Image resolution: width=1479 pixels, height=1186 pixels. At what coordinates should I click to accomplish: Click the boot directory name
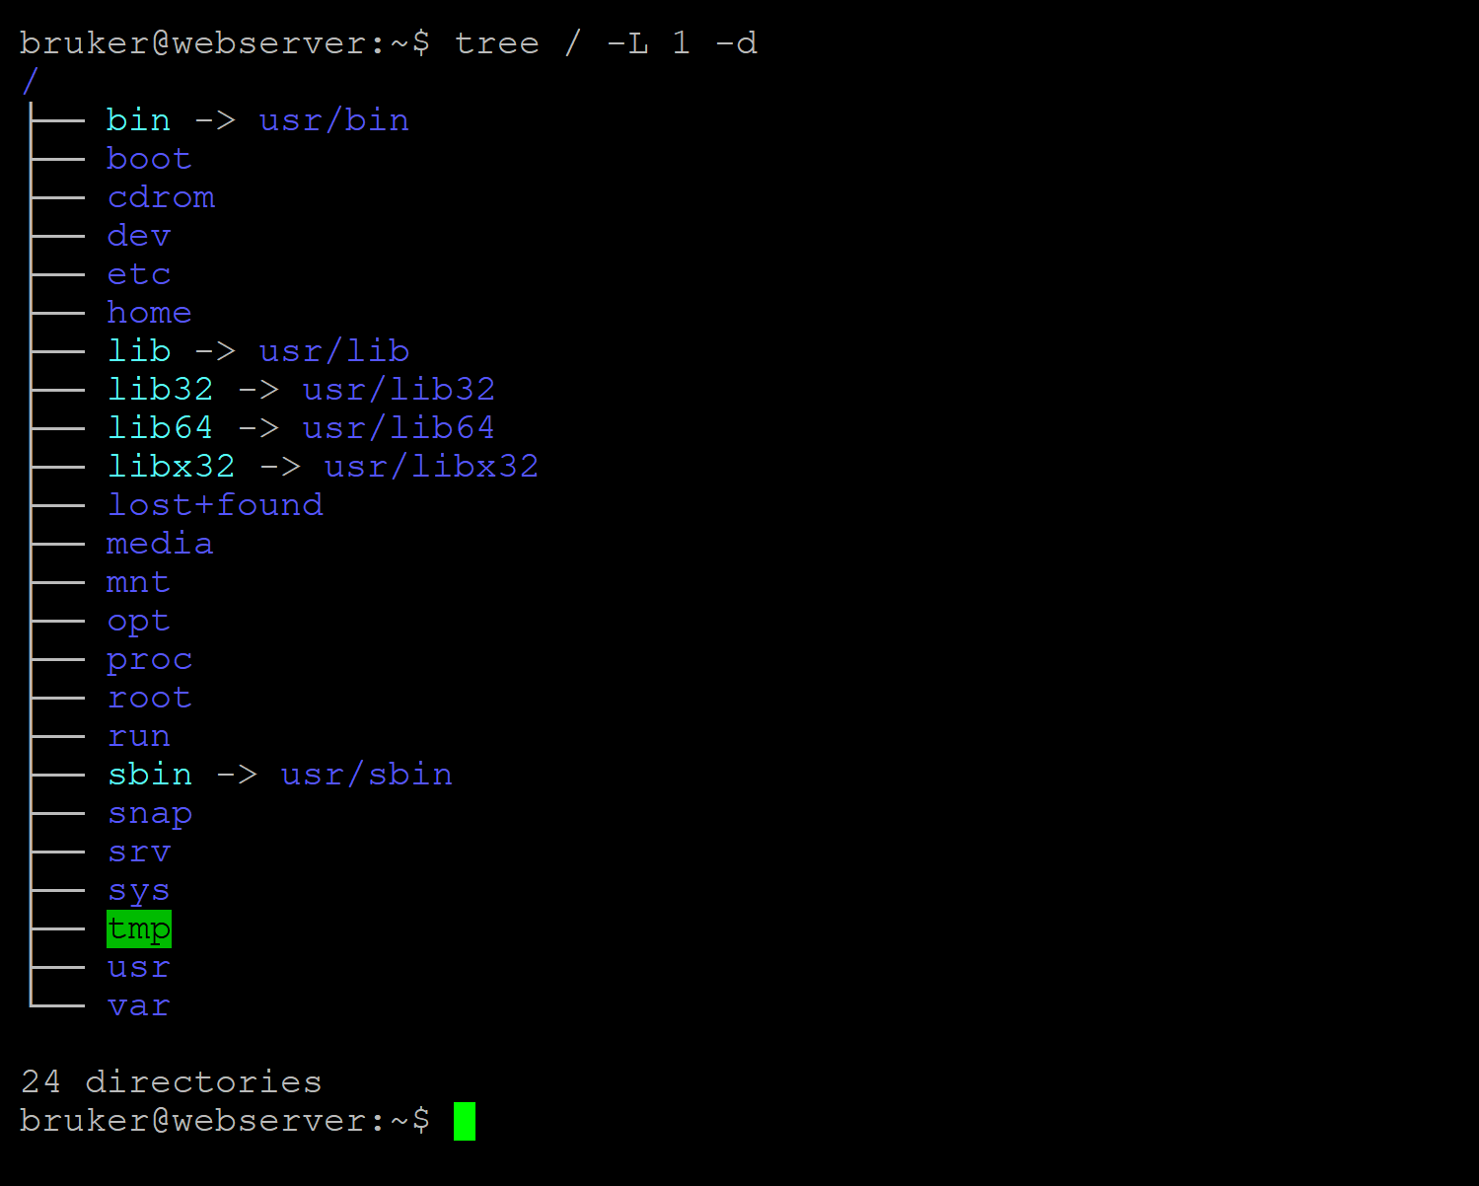(x=149, y=159)
